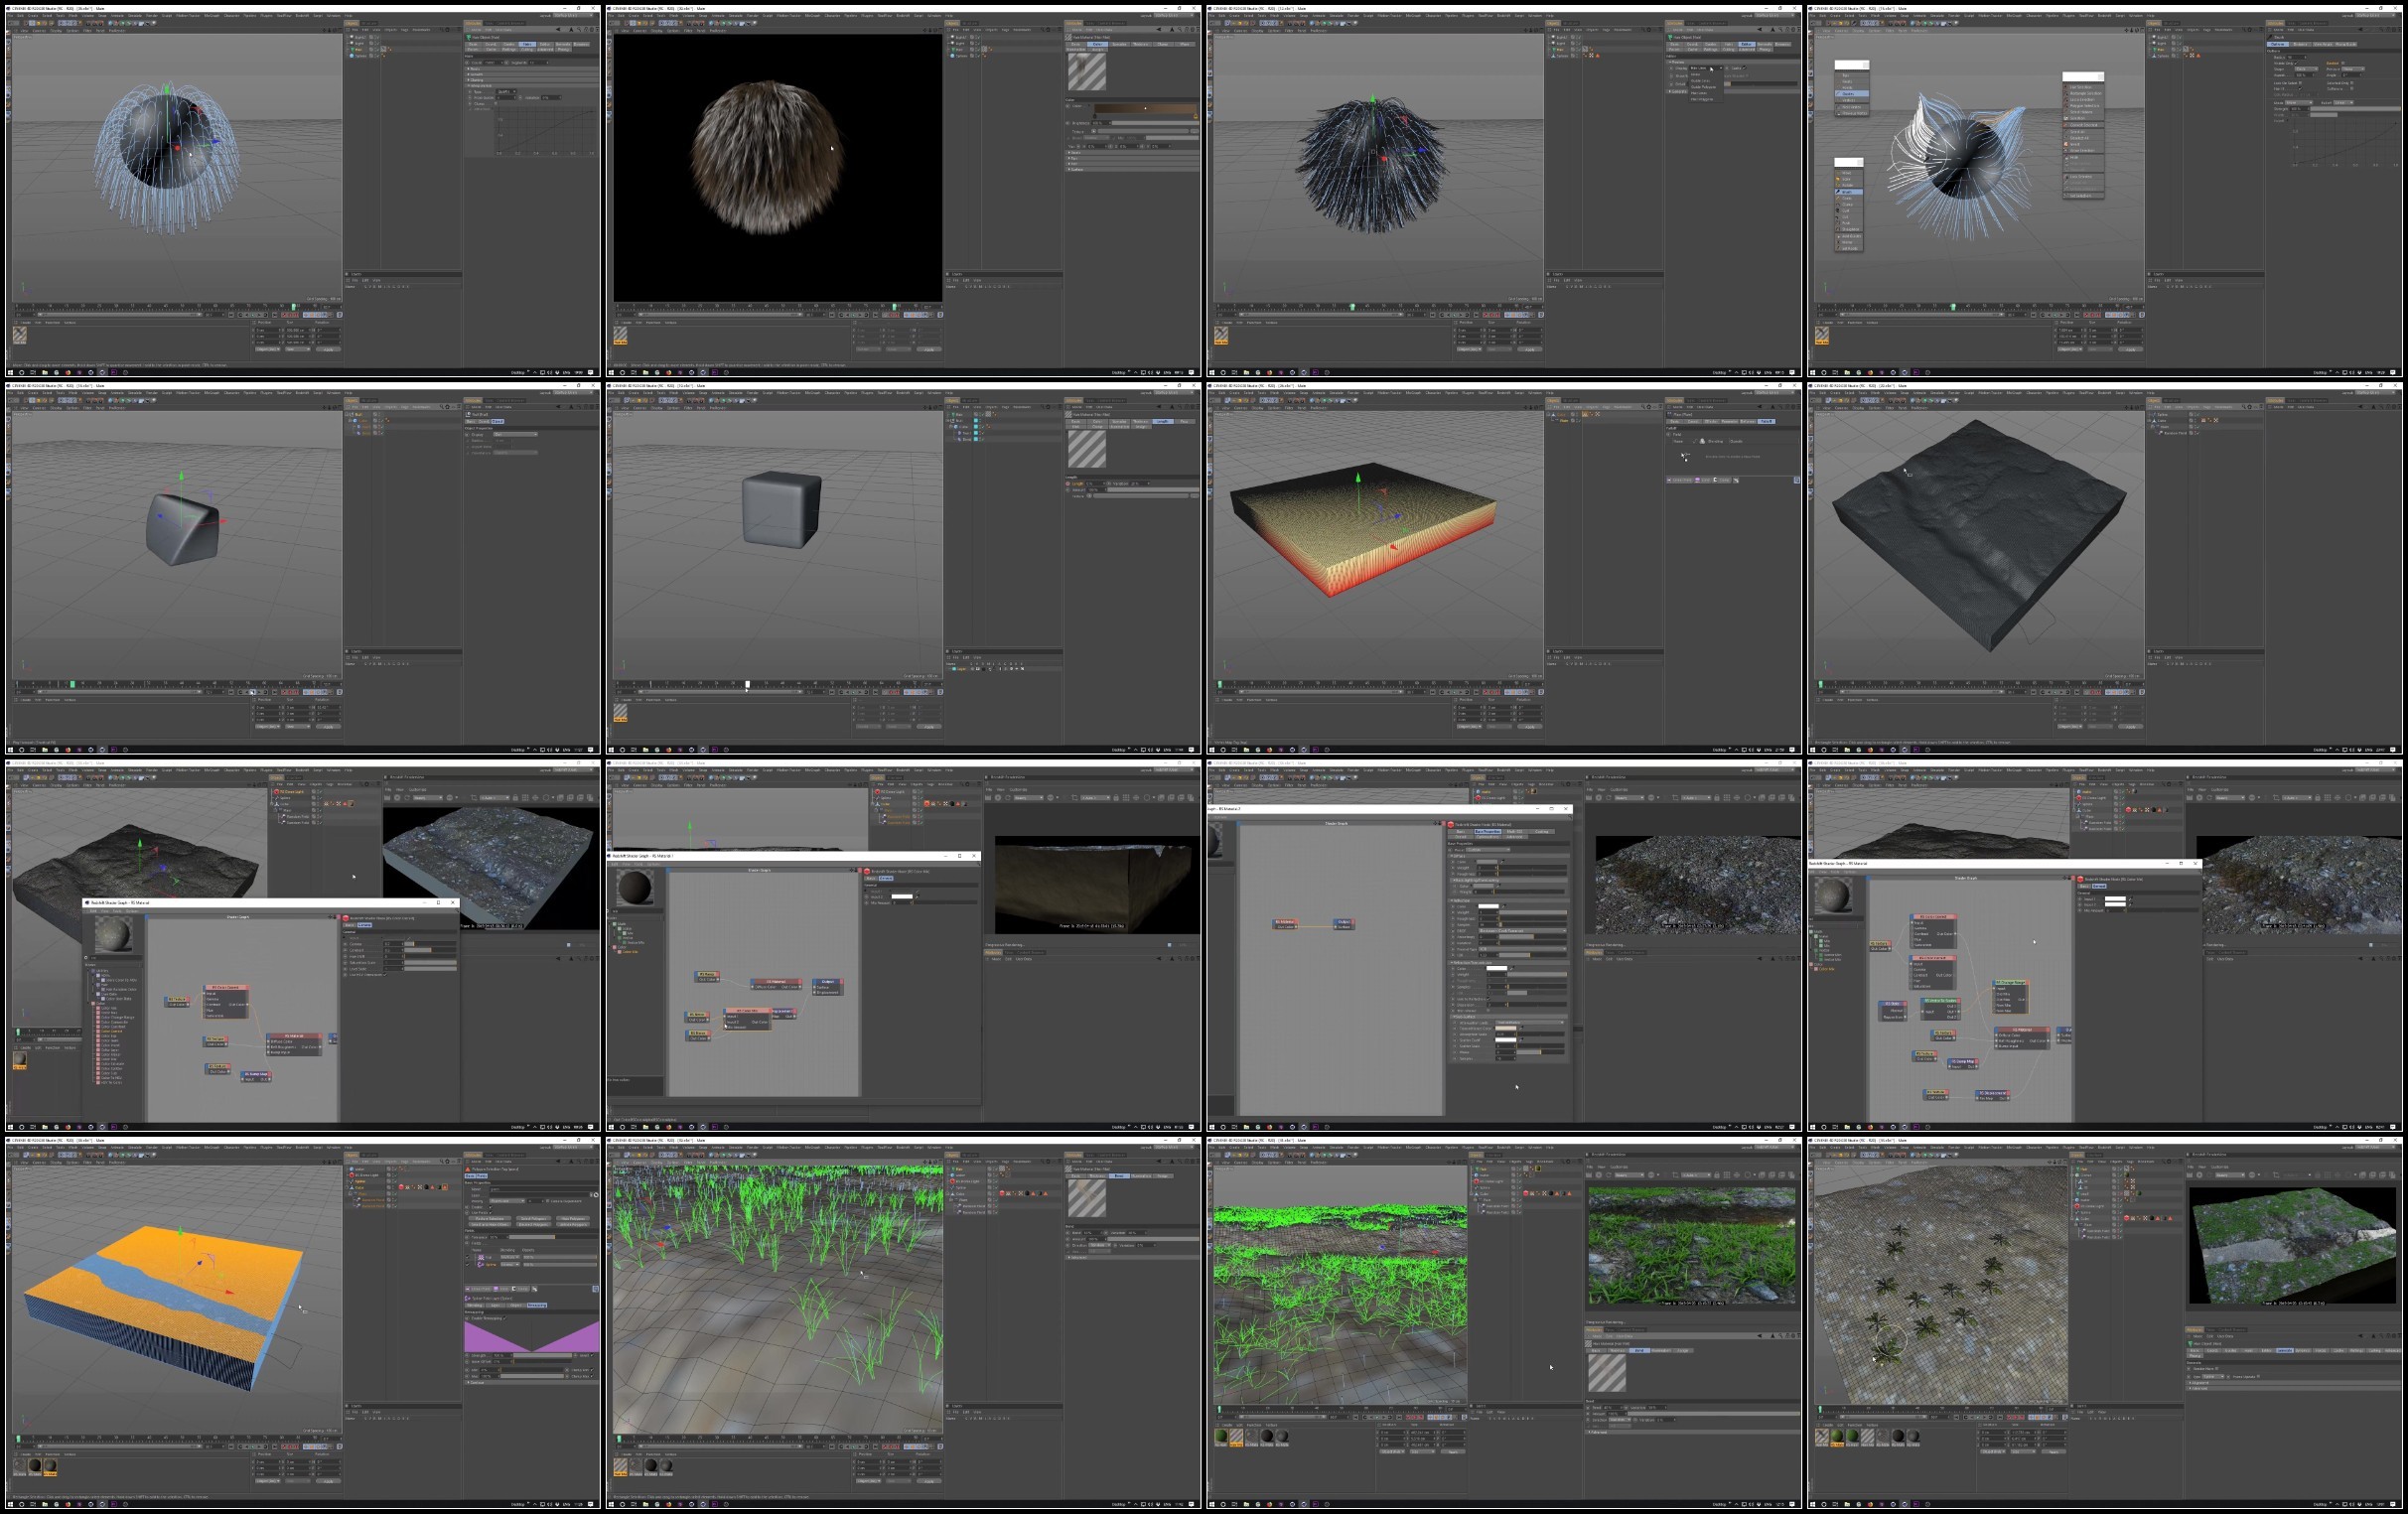
Task: Click the Restore Selection button
Action: (490, 1219)
